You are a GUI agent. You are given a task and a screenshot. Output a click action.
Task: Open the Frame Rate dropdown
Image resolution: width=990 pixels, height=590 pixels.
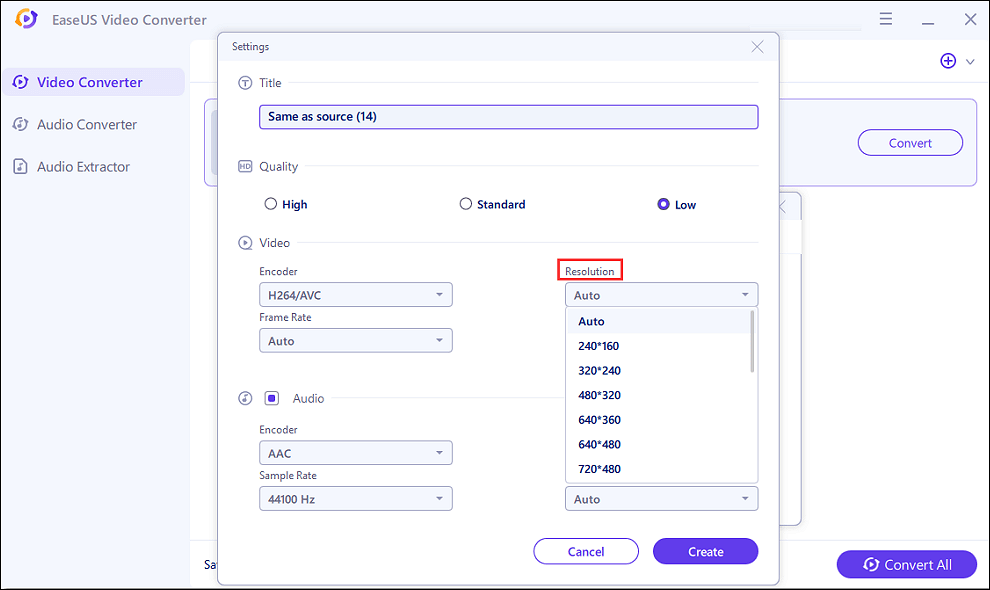[355, 341]
